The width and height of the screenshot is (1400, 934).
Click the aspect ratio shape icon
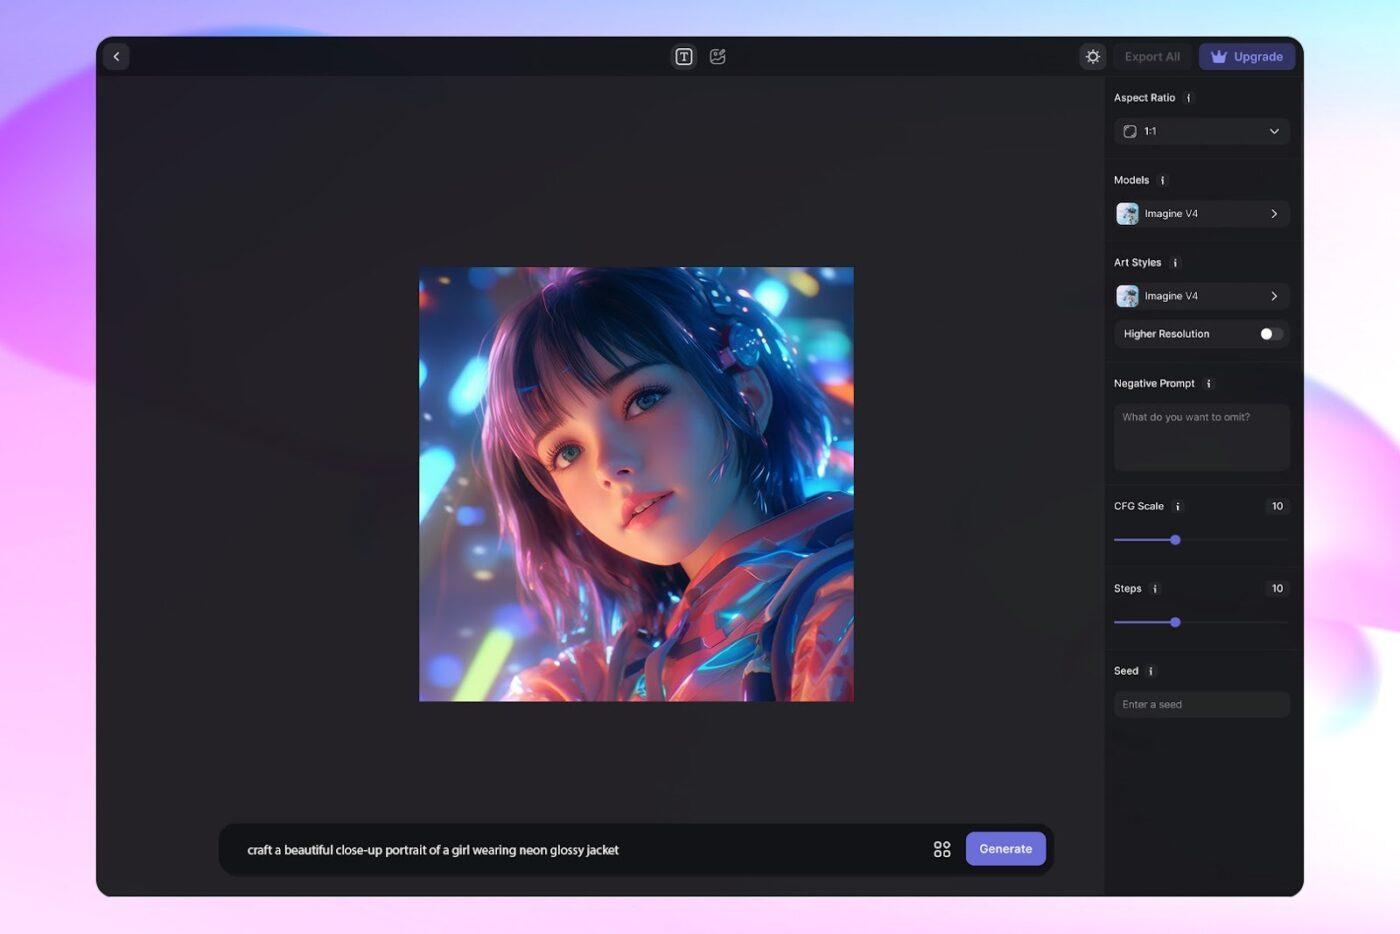1128,131
